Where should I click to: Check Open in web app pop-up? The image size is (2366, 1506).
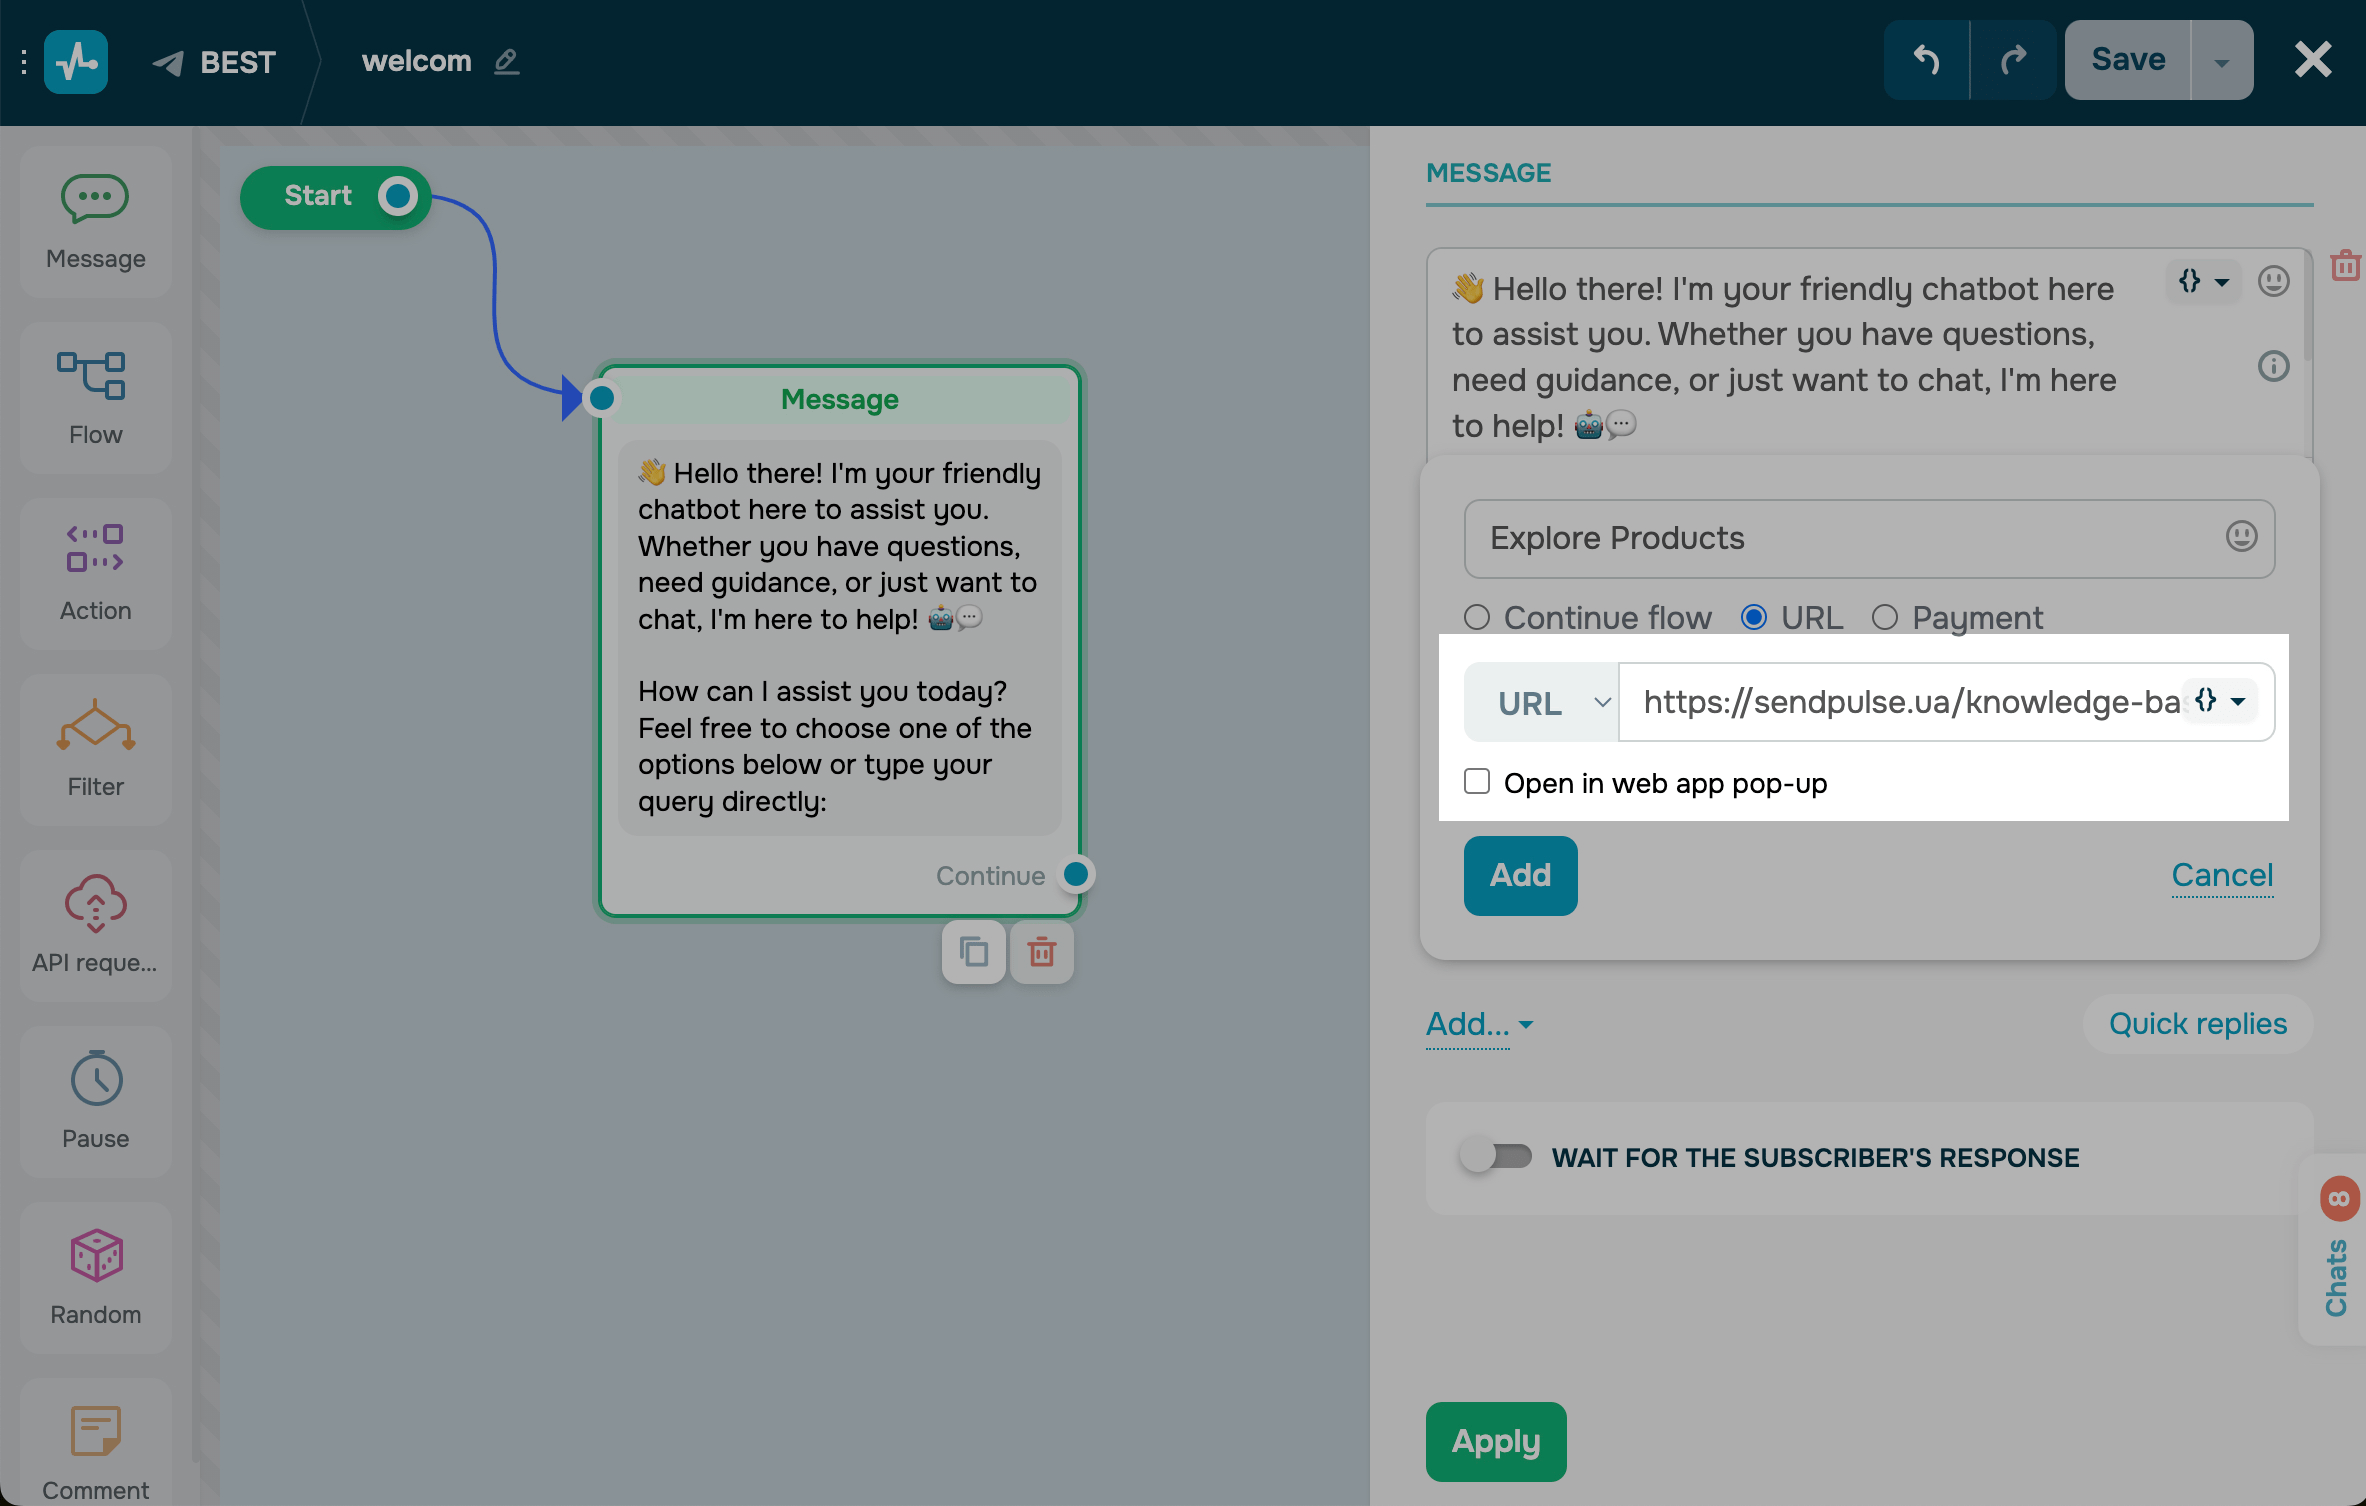click(1477, 782)
